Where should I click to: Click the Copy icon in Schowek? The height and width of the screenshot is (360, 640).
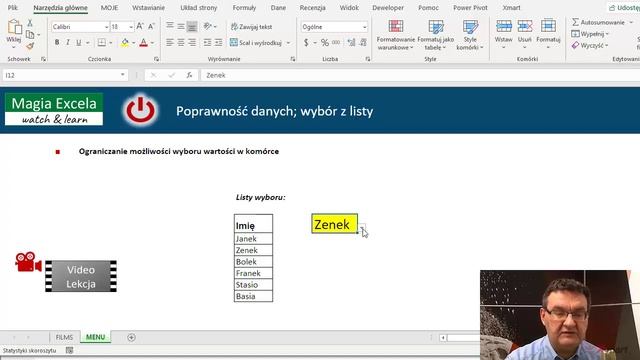coord(30,35)
